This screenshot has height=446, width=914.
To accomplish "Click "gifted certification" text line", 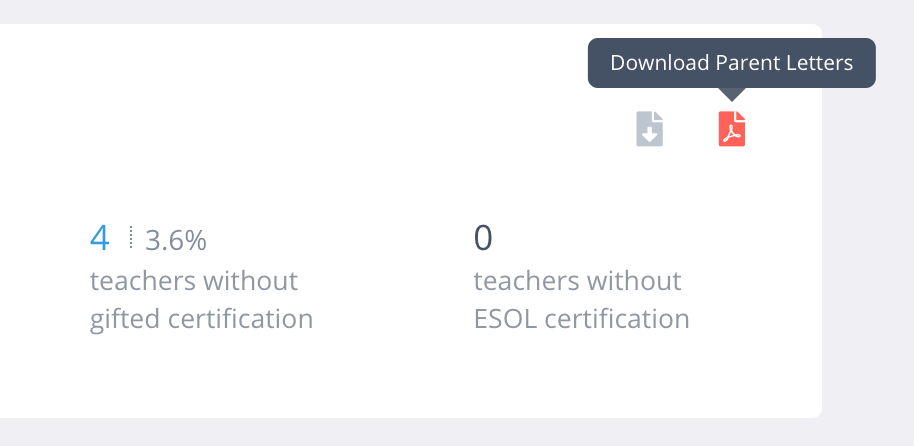I will coord(201,320).
